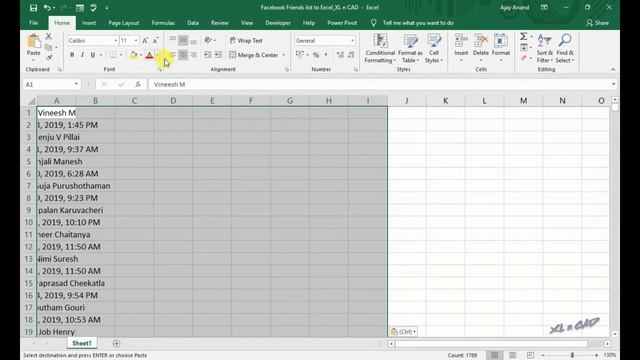
Task: Open the borders dropdown
Action: pos(121,55)
